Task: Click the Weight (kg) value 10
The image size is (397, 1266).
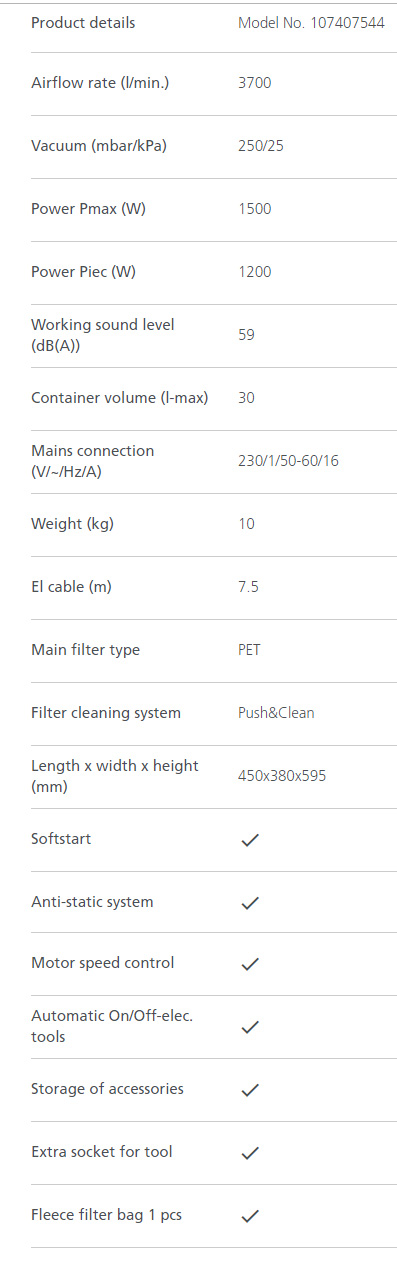Action: pyautogui.click(x=246, y=524)
